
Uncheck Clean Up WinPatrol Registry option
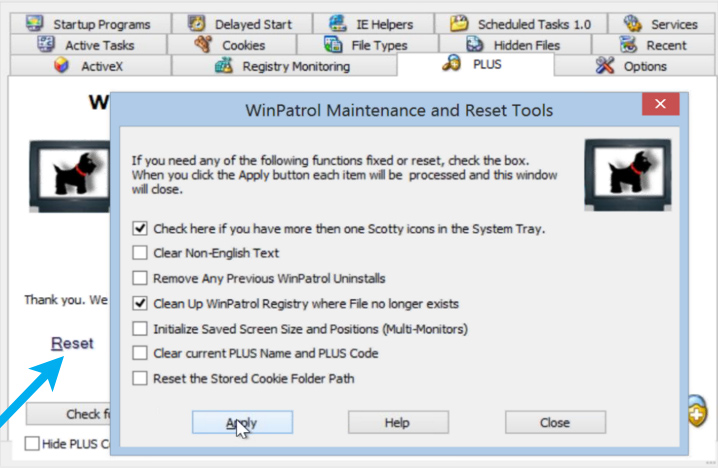[x=140, y=303]
